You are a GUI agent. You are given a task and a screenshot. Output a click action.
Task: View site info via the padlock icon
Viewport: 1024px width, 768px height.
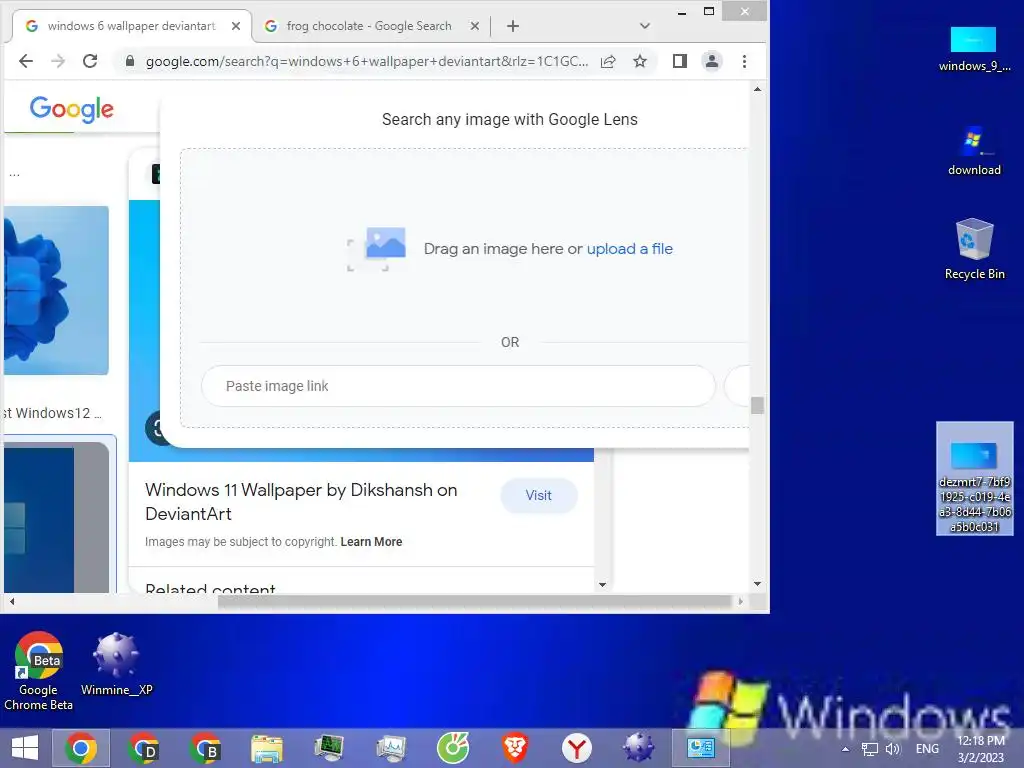click(129, 61)
